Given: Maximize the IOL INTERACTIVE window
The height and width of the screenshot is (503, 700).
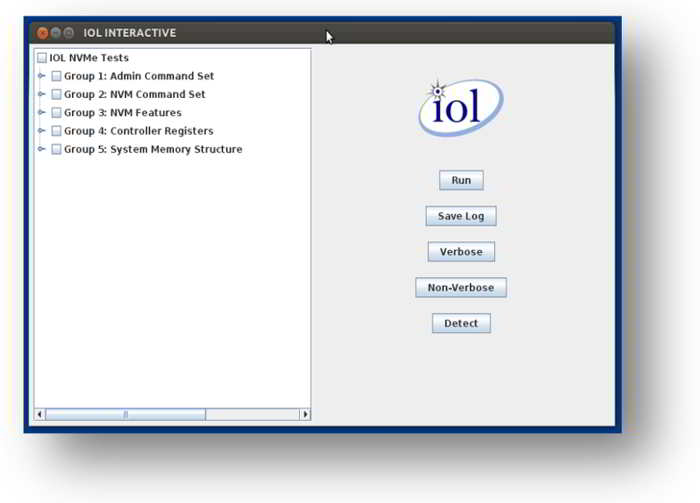Looking at the screenshot, I should [x=69, y=33].
